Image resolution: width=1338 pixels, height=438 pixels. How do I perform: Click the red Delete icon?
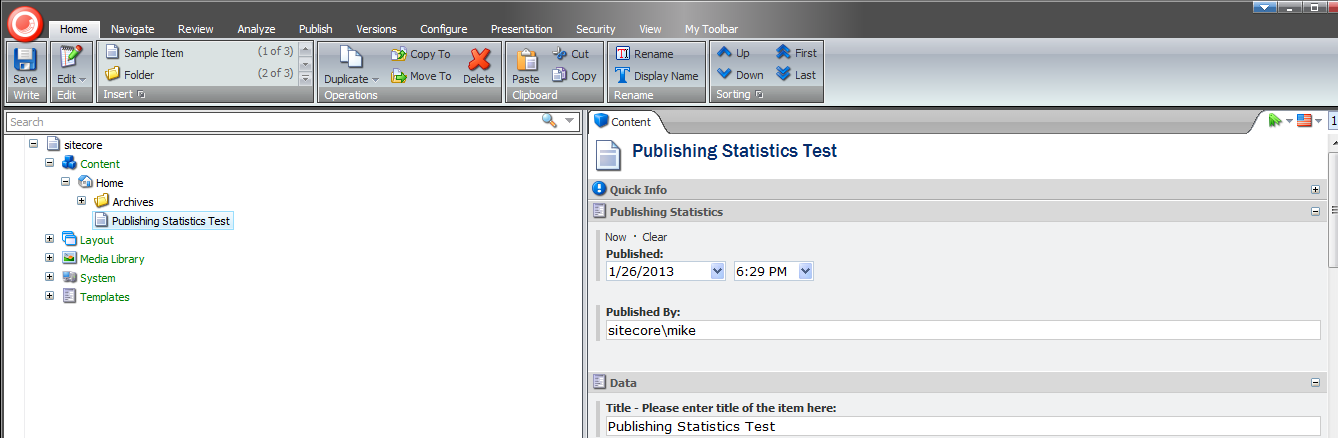pyautogui.click(x=479, y=60)
